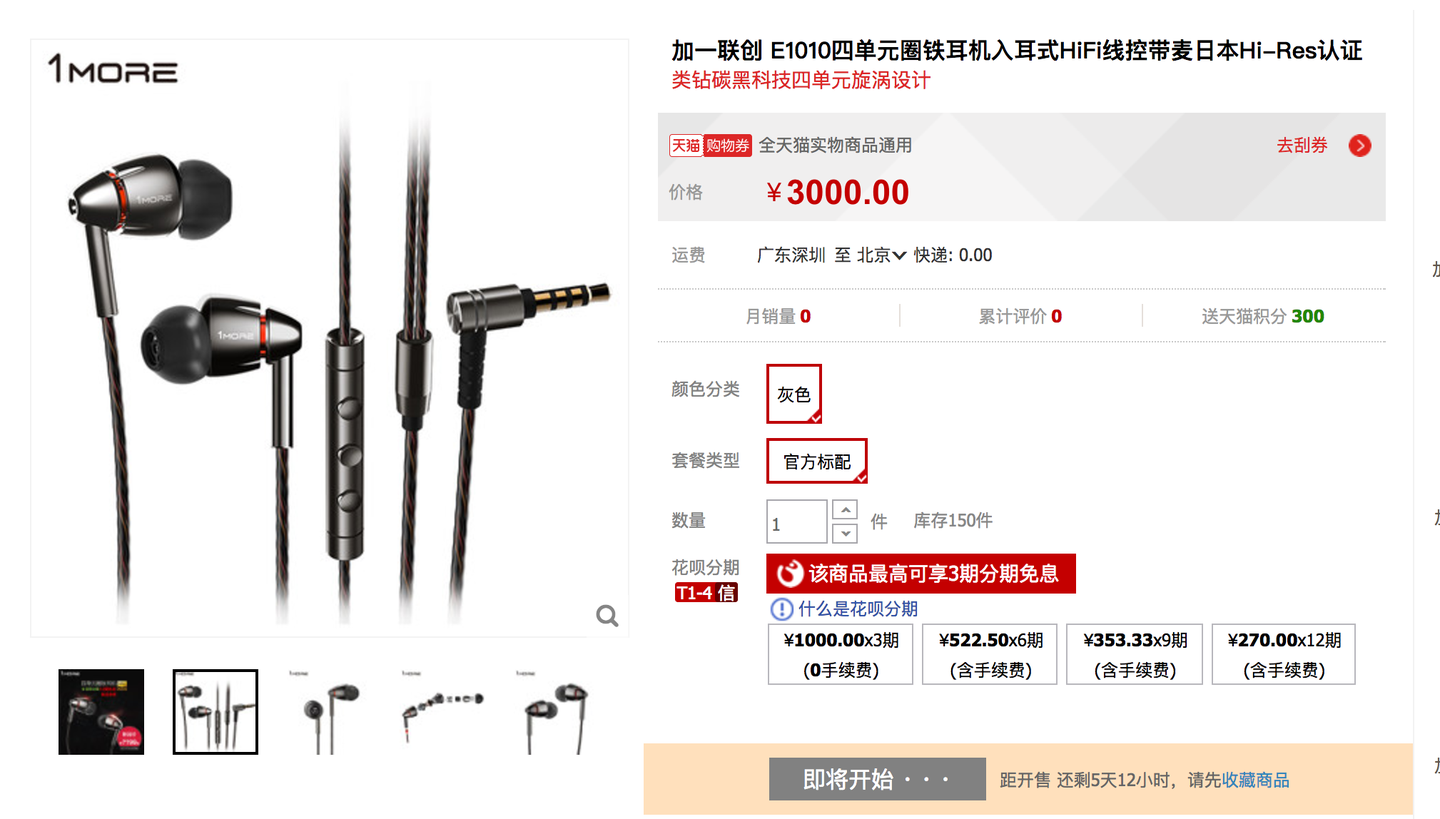
Task: Choose the ¥1000.00x3期 installment option
Action: pos(841,655)
